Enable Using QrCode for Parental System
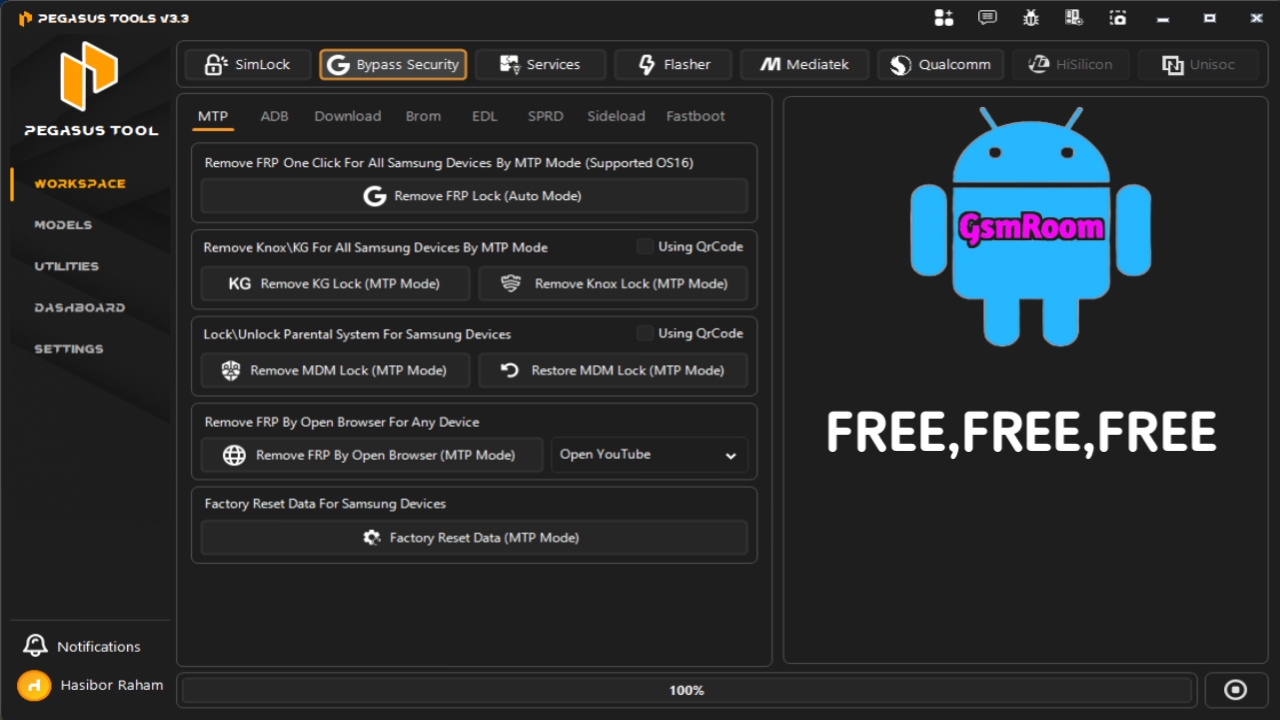 click(x=645, y=333)
